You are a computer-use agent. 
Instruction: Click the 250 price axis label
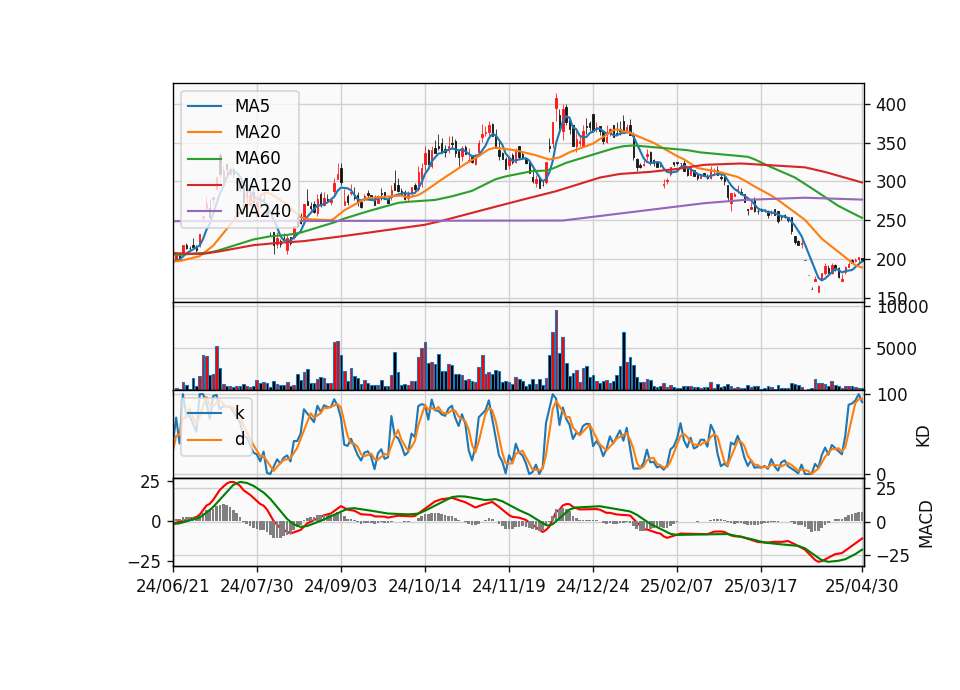click(x=891, y=221)
